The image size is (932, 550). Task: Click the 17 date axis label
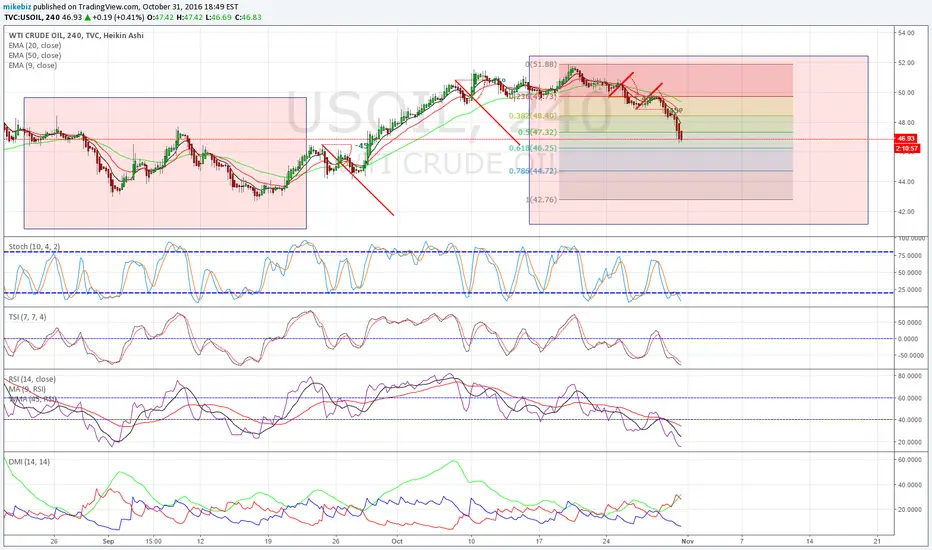coord(539,542)
